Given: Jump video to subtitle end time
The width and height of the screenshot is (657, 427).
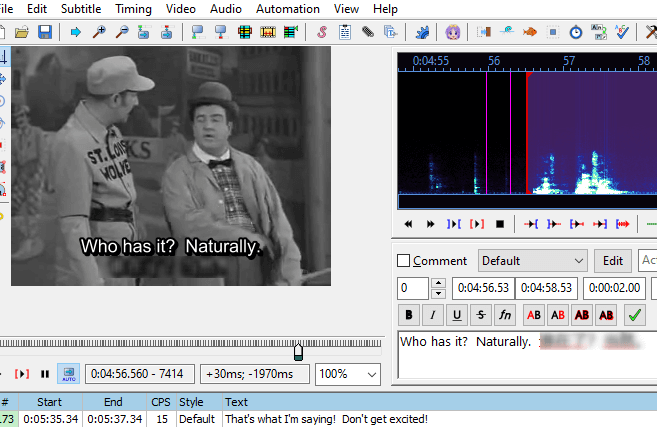Looking at the screenshot, I should coord(167,32).
